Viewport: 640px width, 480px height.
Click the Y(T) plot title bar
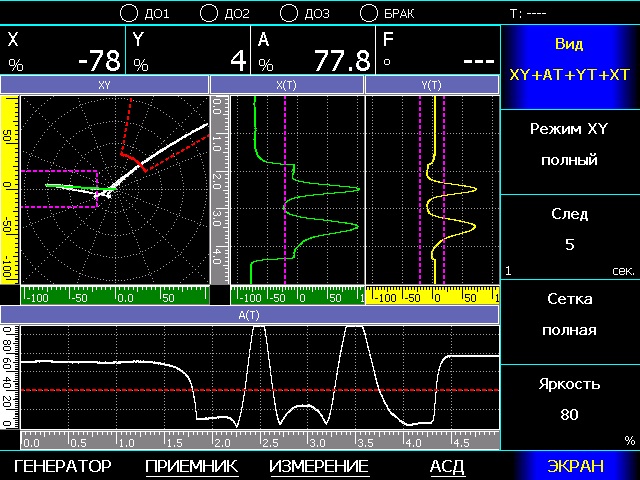(432, 86)
